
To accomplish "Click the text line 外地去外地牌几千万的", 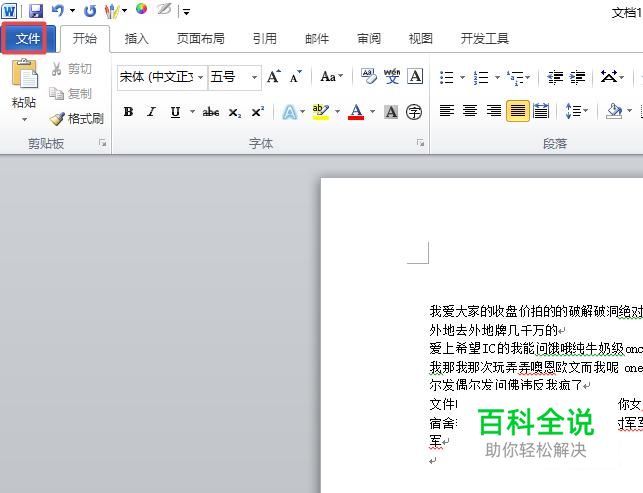I will click(x=494, y=329).
